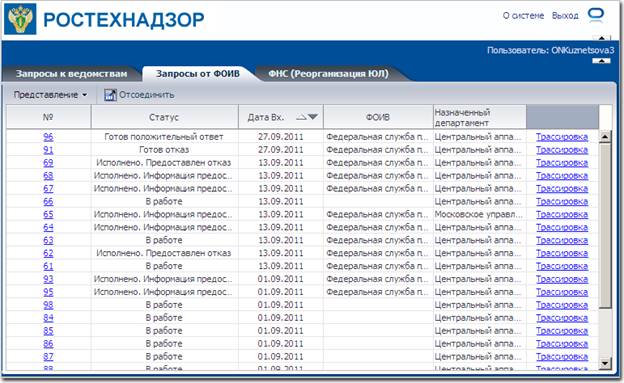Click Трассировка link for request 62
Viewport: 624px width, 383px height.
562,253
